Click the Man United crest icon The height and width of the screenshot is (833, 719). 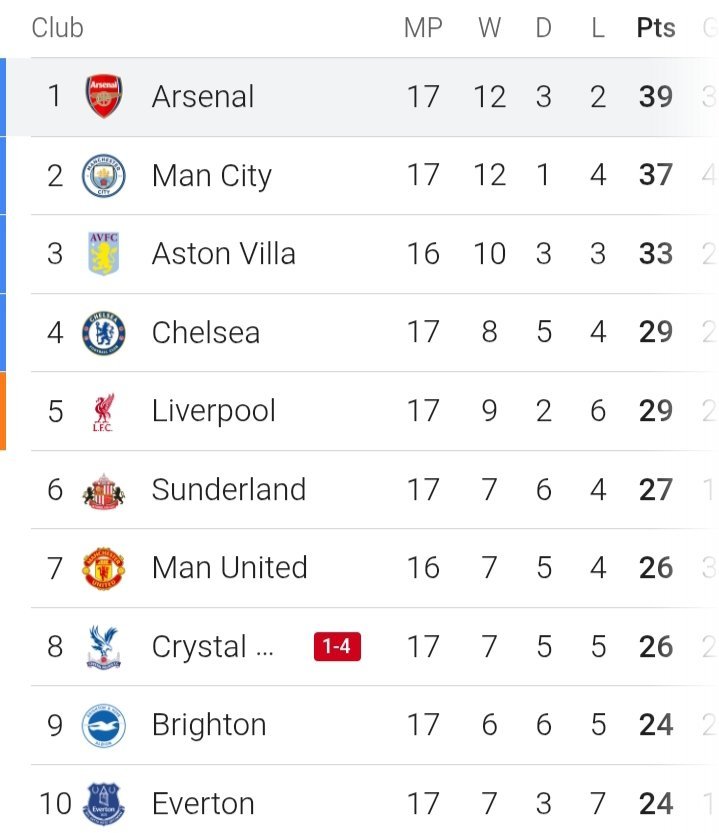(x=103, y=568)
